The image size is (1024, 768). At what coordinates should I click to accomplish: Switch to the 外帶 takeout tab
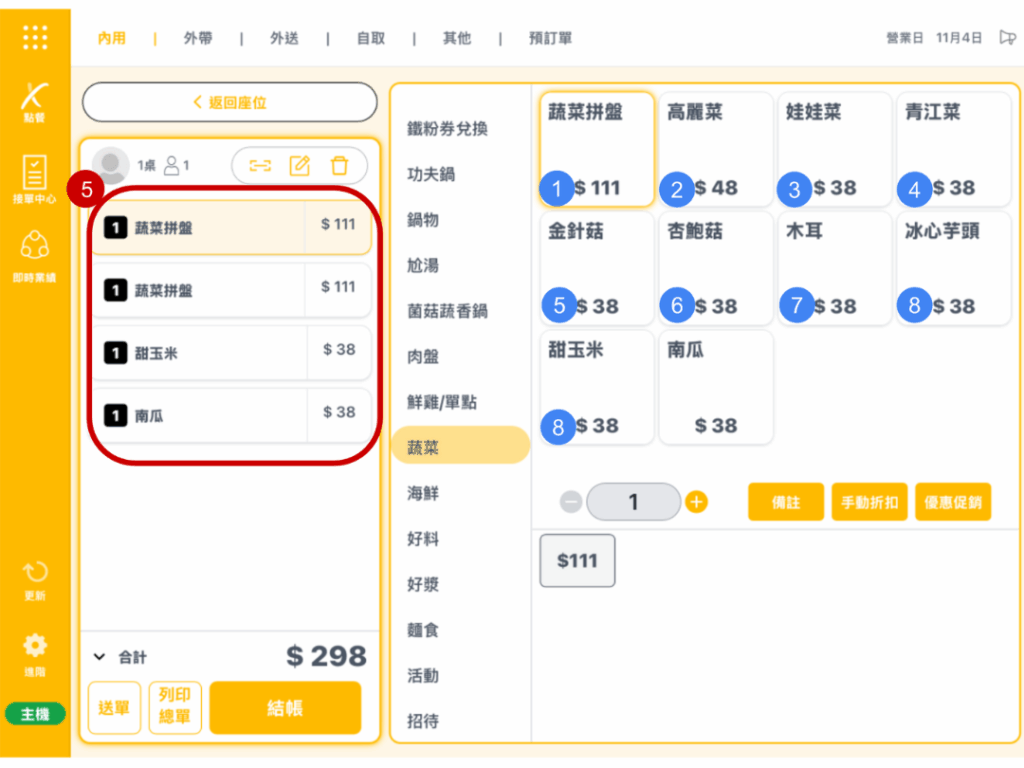(197, 38)
